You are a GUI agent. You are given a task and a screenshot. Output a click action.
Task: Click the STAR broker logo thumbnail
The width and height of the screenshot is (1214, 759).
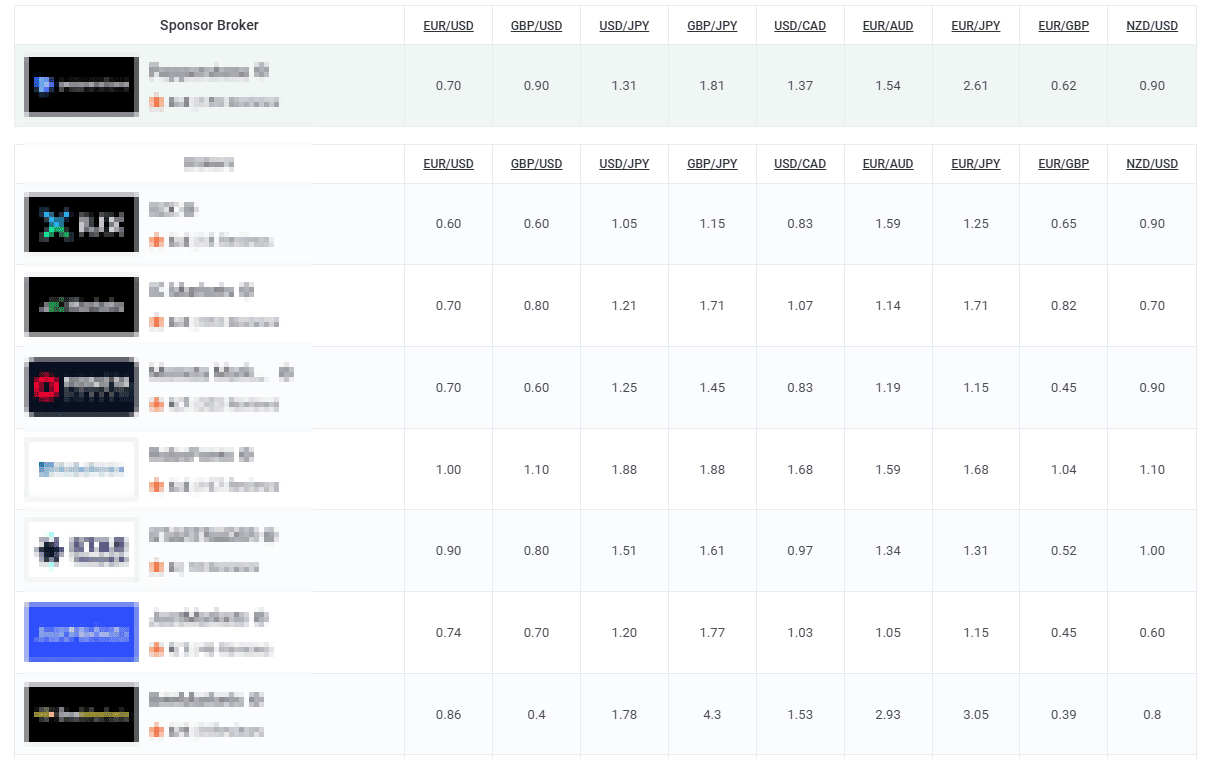(82, 550)
